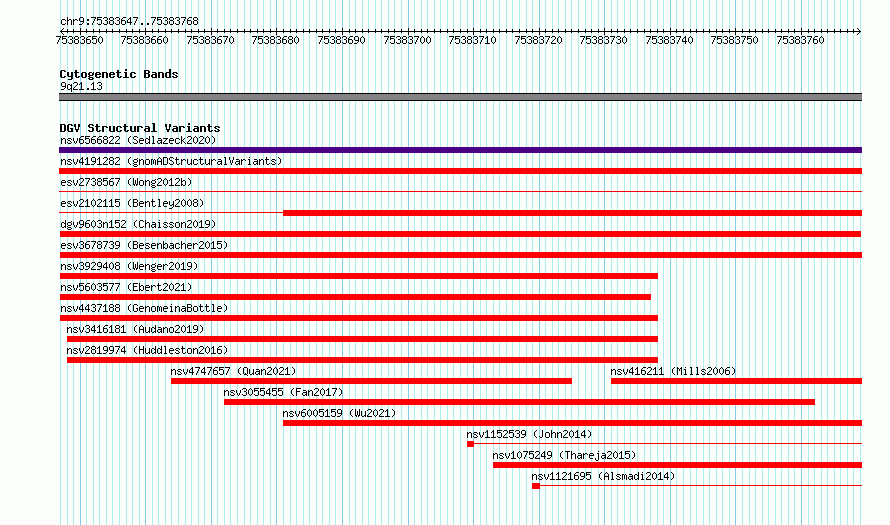This screenshot has height=525, width=890.
Task: Select the red bar under nsv416211 (Mills2006)
Action: point(736,381)
